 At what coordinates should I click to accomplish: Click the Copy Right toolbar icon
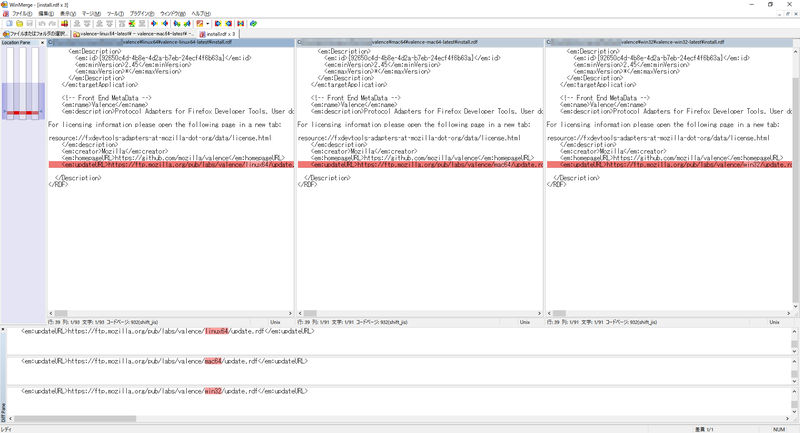pos(154,23)
